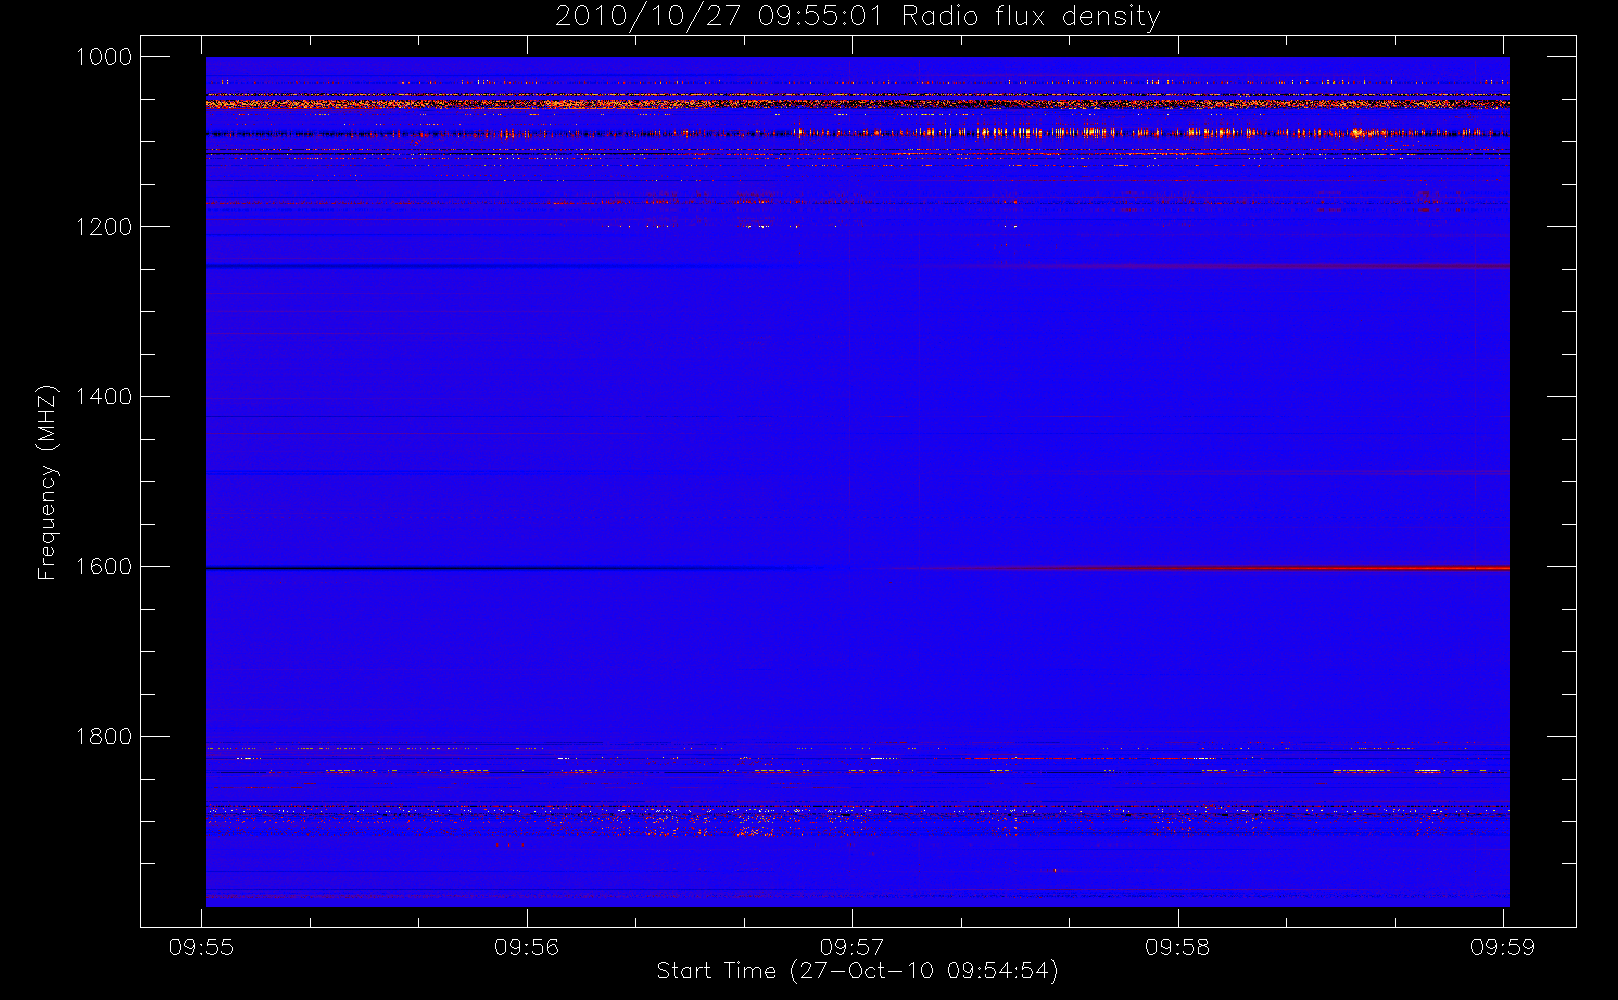
Task: Click the "1800" frequency tick label
Action: 105,737
